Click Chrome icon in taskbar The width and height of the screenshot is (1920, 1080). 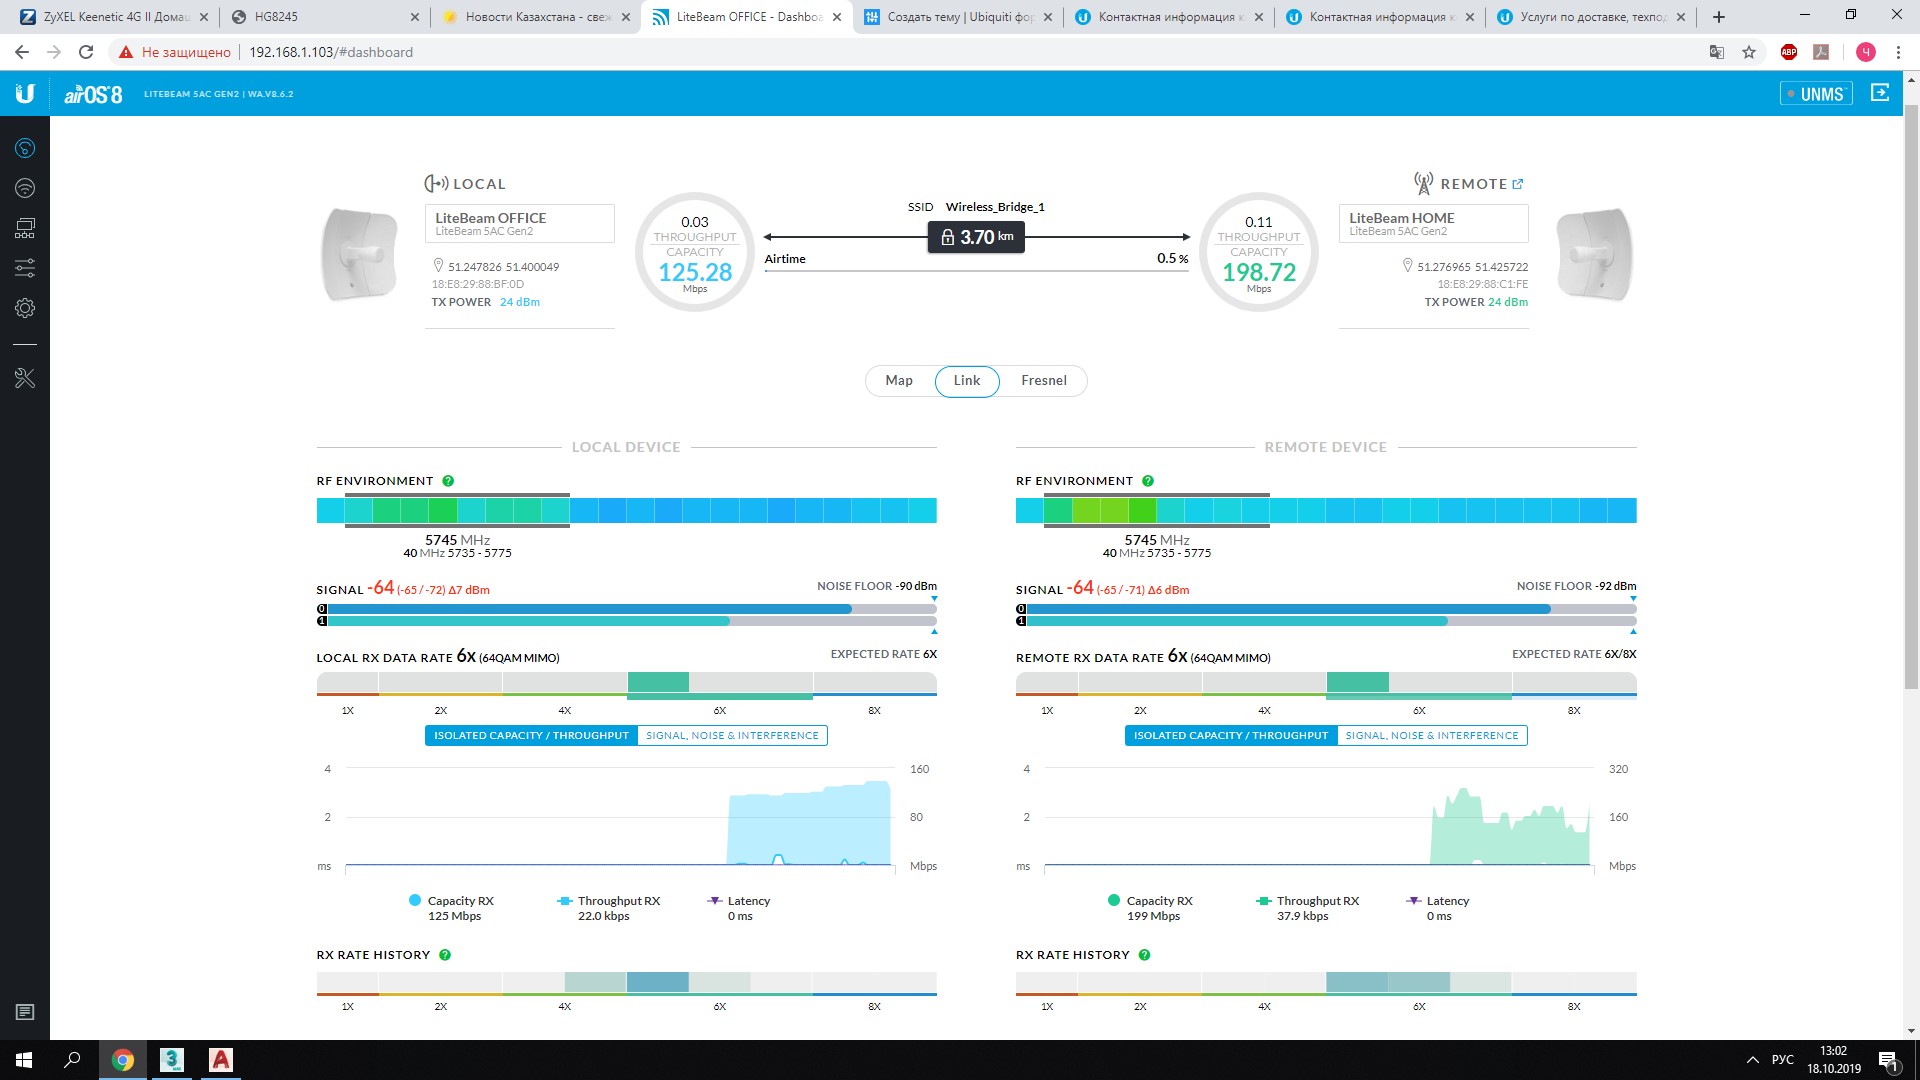coord(123,1060)
